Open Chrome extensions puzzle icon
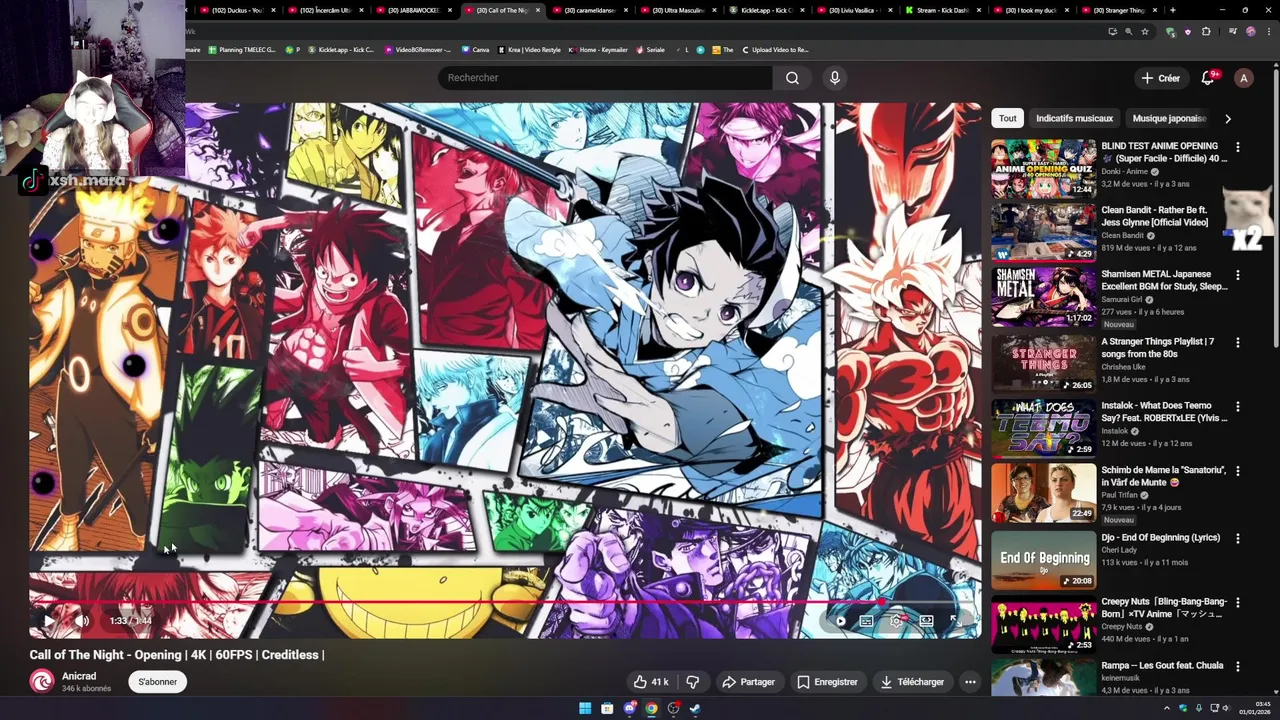The image size is (1280, 720). pos(1206,31)
